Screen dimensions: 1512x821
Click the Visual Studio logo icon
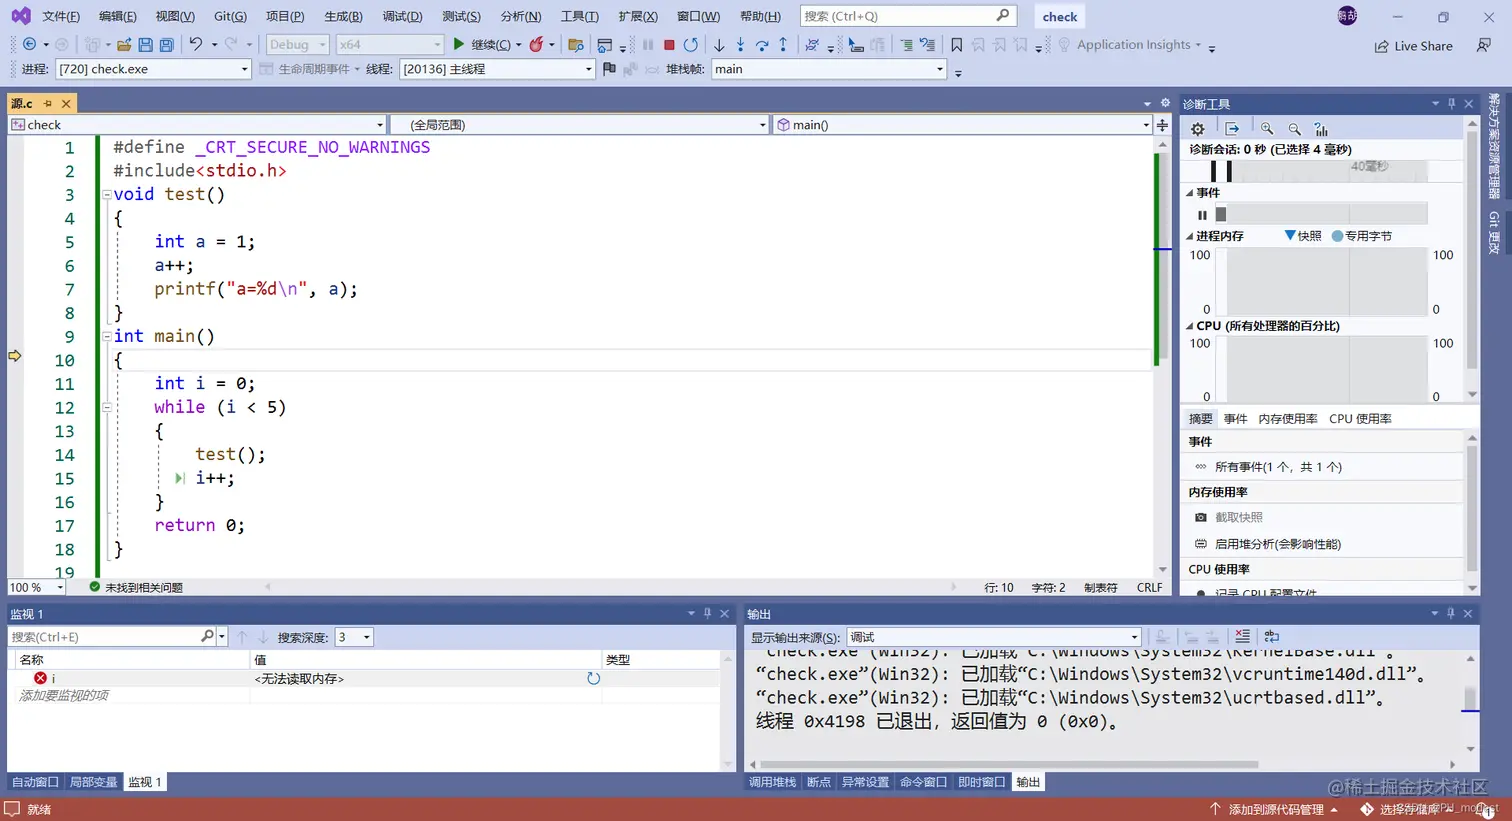click(x=21, y=16)
